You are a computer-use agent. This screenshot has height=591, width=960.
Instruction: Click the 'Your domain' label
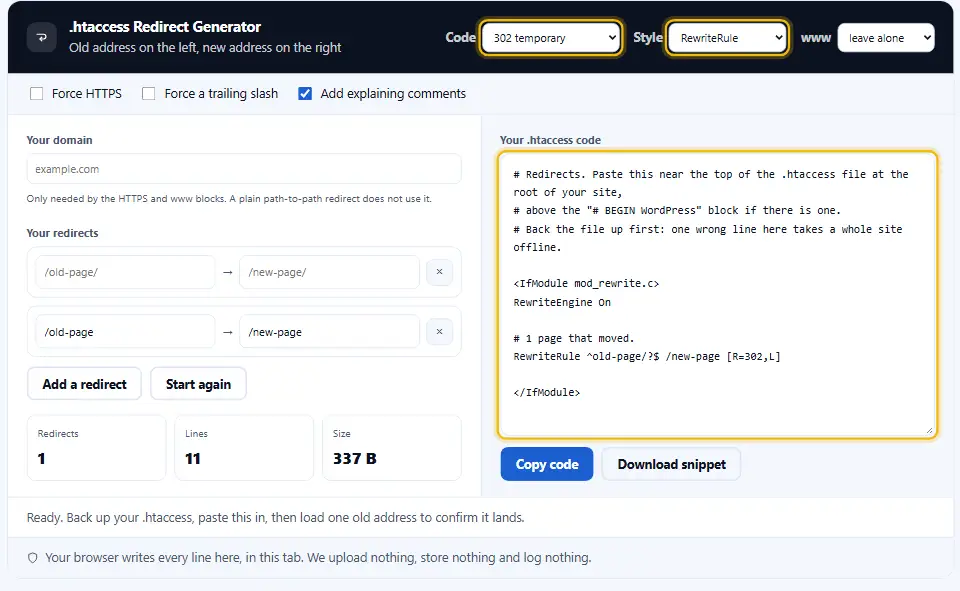tap(59, 140)
